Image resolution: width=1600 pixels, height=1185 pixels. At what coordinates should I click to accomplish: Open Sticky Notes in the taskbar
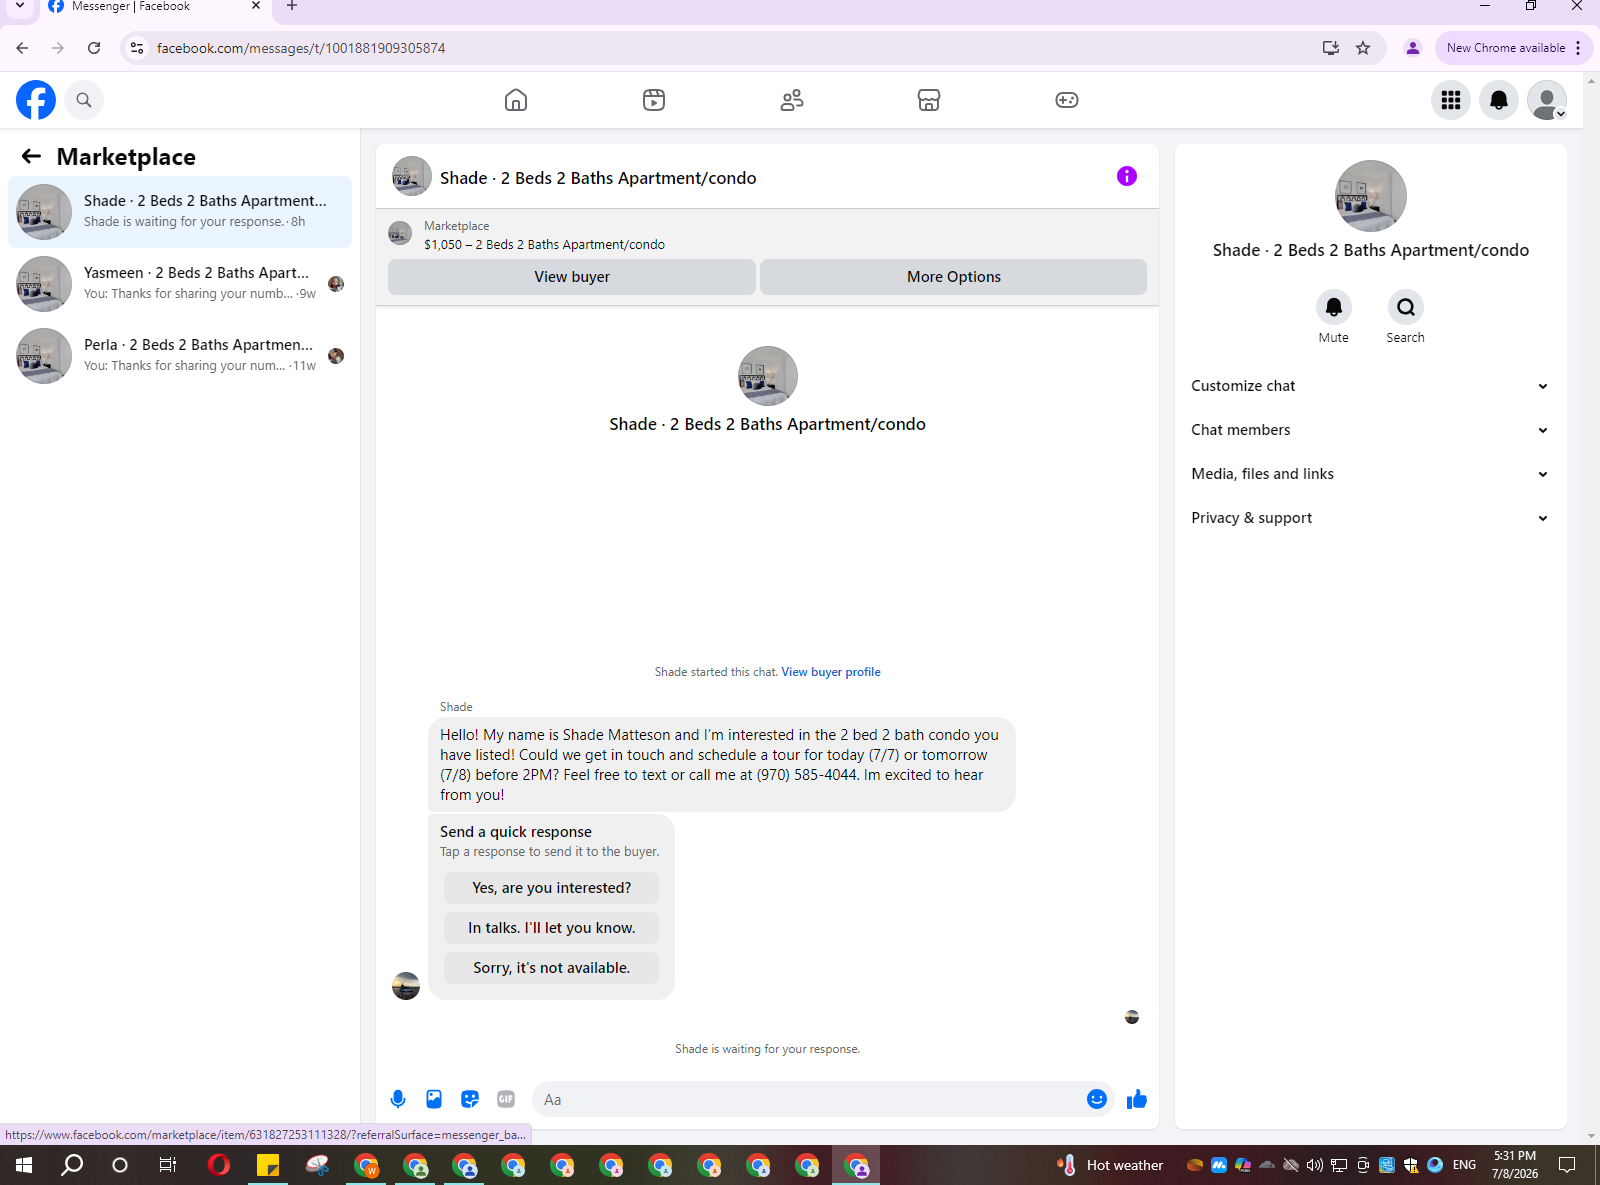pos(268,1165)
